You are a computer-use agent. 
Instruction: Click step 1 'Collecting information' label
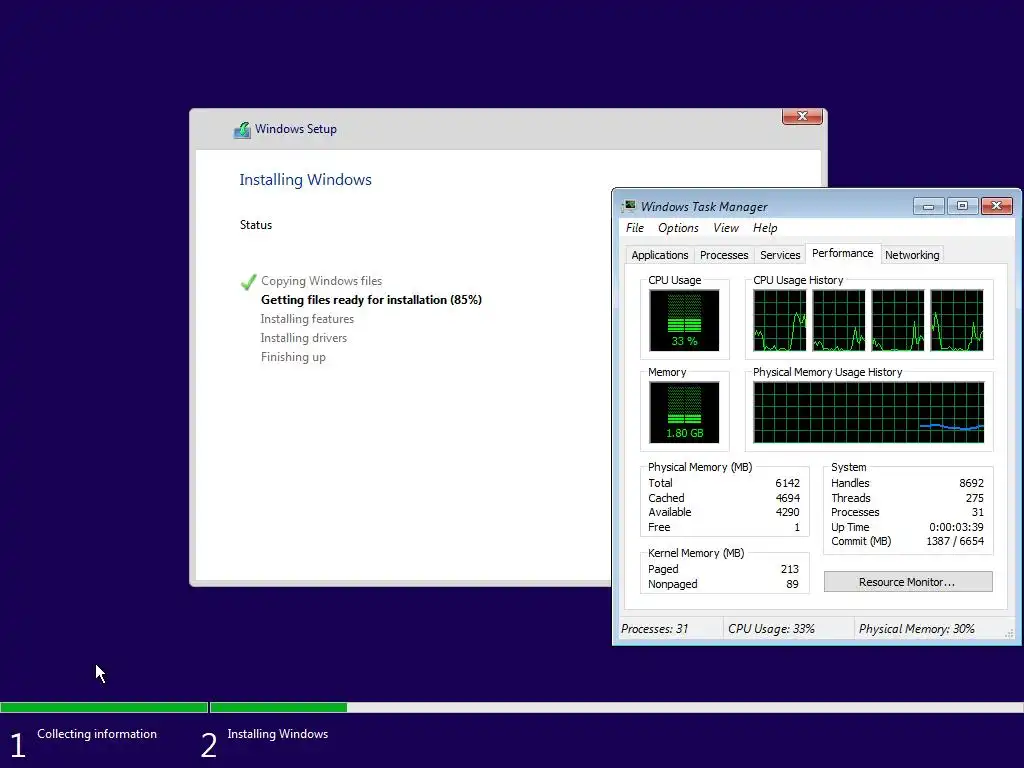[97, 734]
